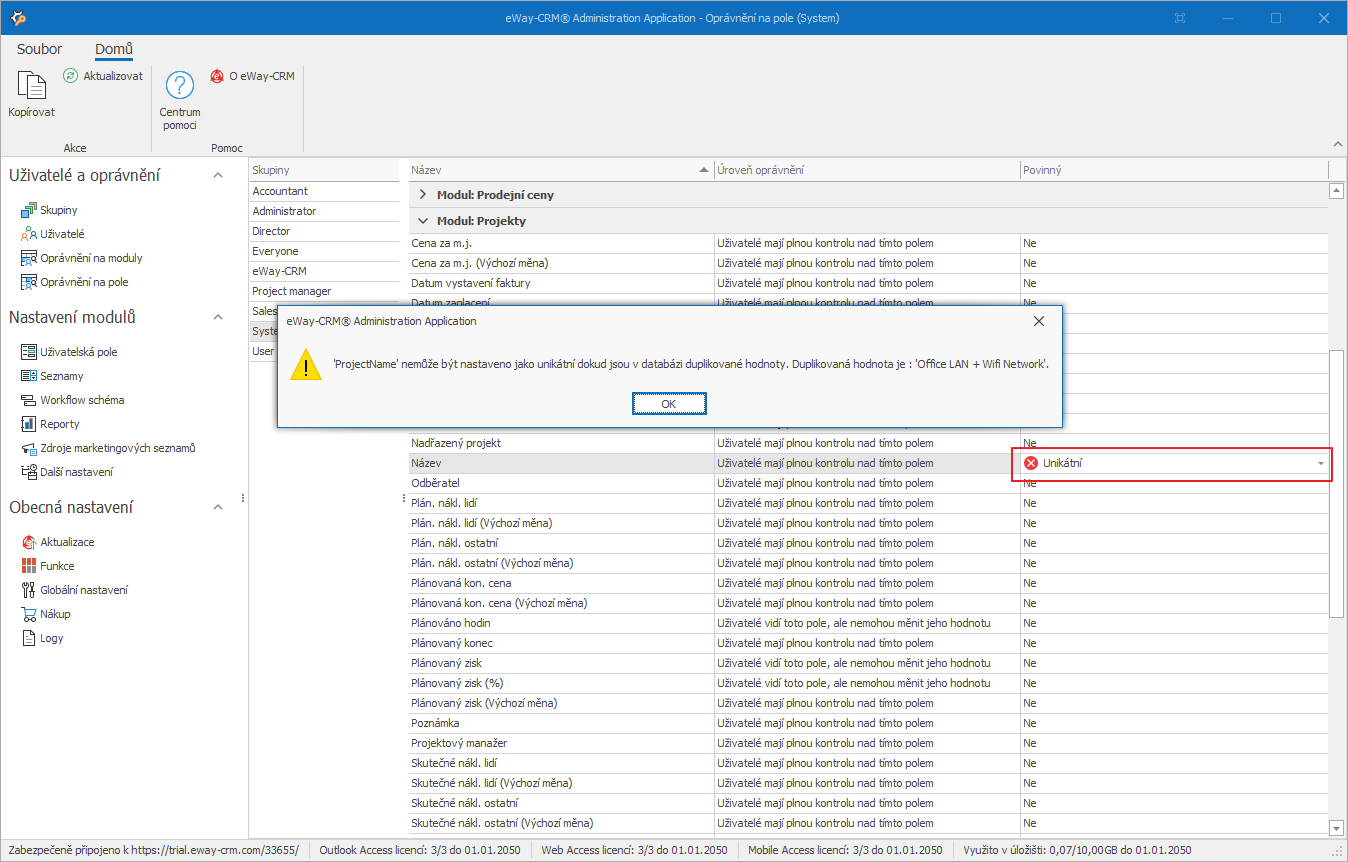1348x862 pixels.
Task: Click Povinný value of Plánovaný konec
Action: pos(1173,643)
